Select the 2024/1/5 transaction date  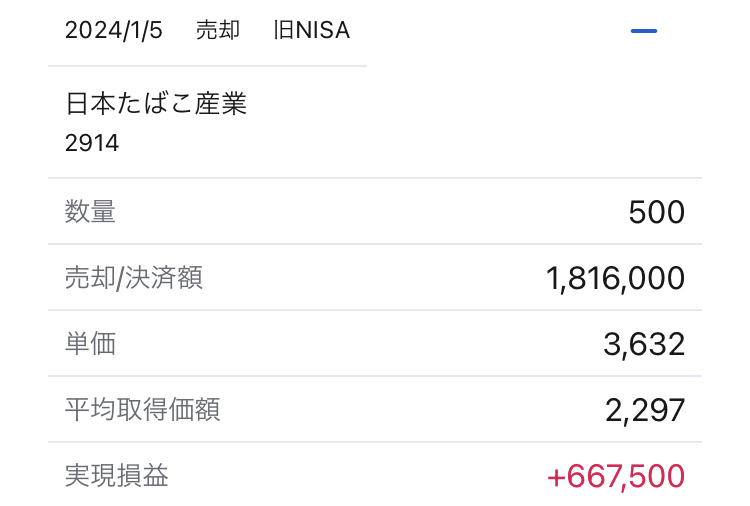tap(114, 31)
